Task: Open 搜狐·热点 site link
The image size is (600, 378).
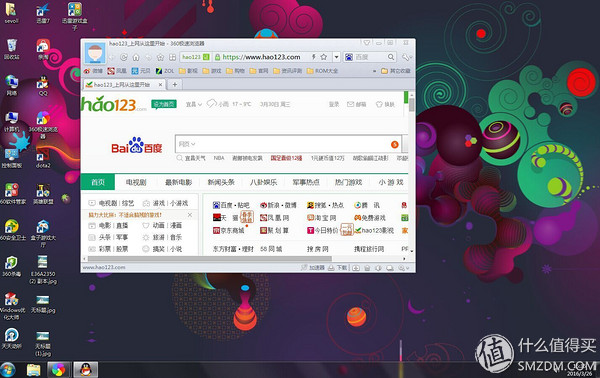Action: 325,205
